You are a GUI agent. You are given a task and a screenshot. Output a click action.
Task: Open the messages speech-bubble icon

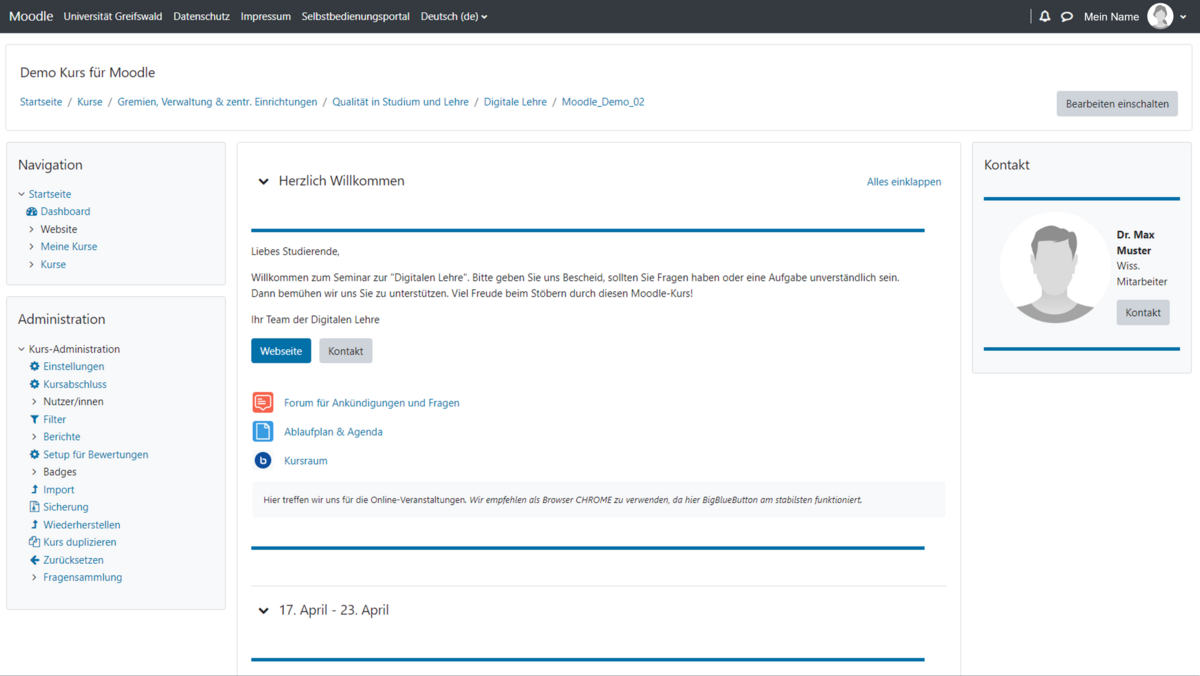click(1066, 16)
